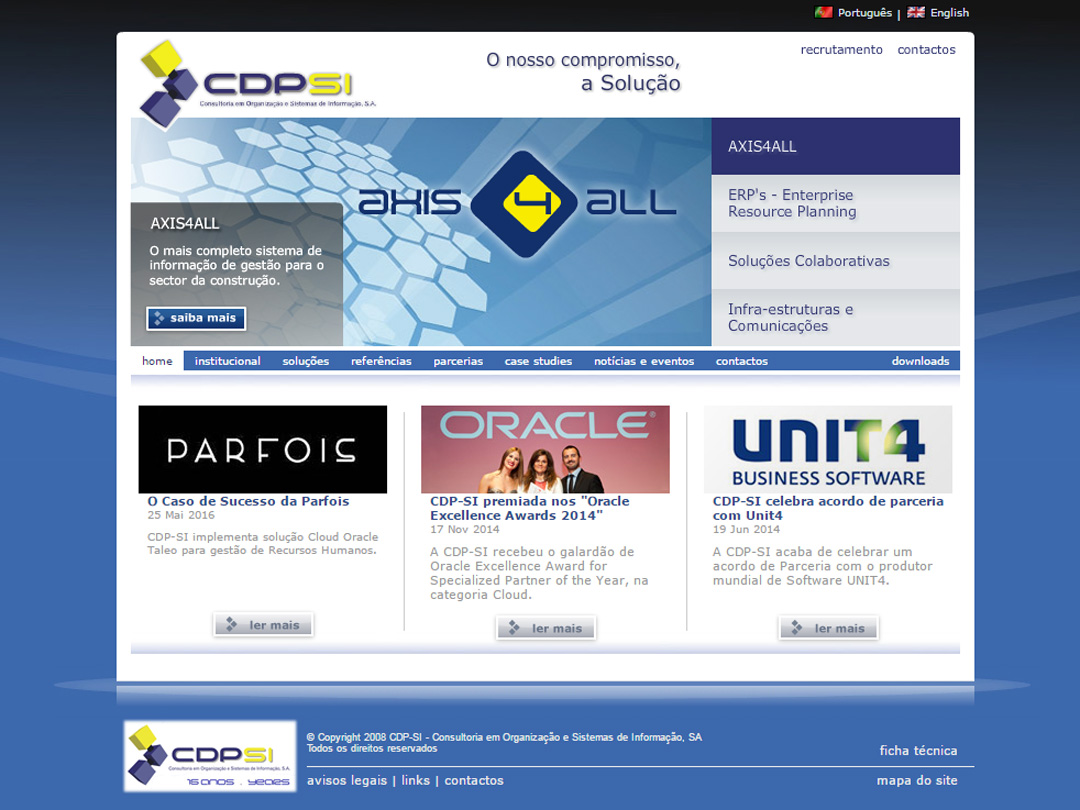Open the mapa do site footer link
This screenshot has height=810, width=1080.
click(917, 780)
